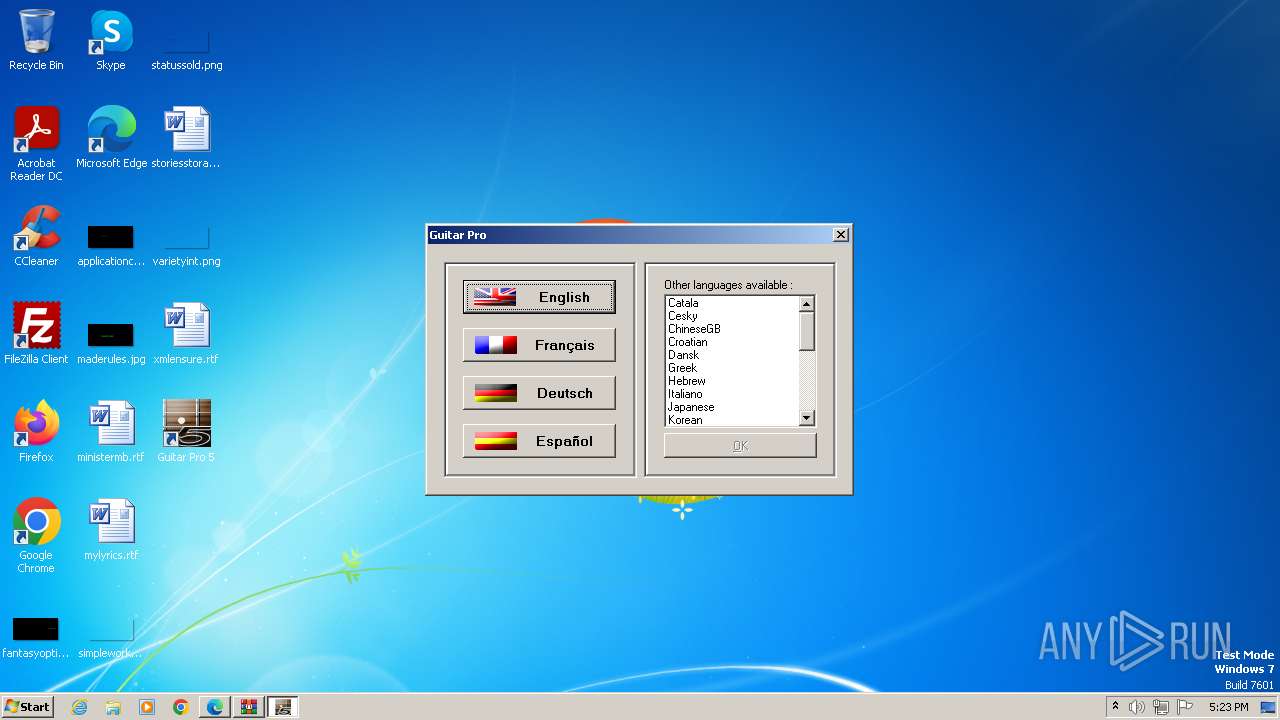
Task: Open the Action Center flag icon
Action: click(1185, 707)
